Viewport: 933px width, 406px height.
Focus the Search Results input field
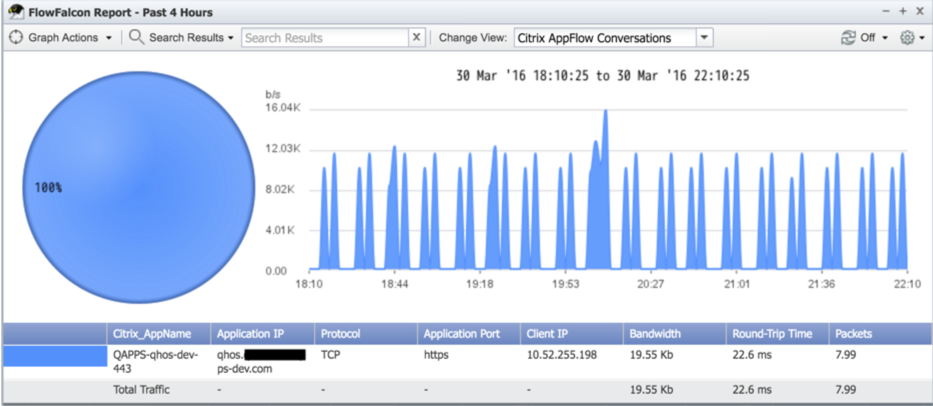[x=325, y=38]
